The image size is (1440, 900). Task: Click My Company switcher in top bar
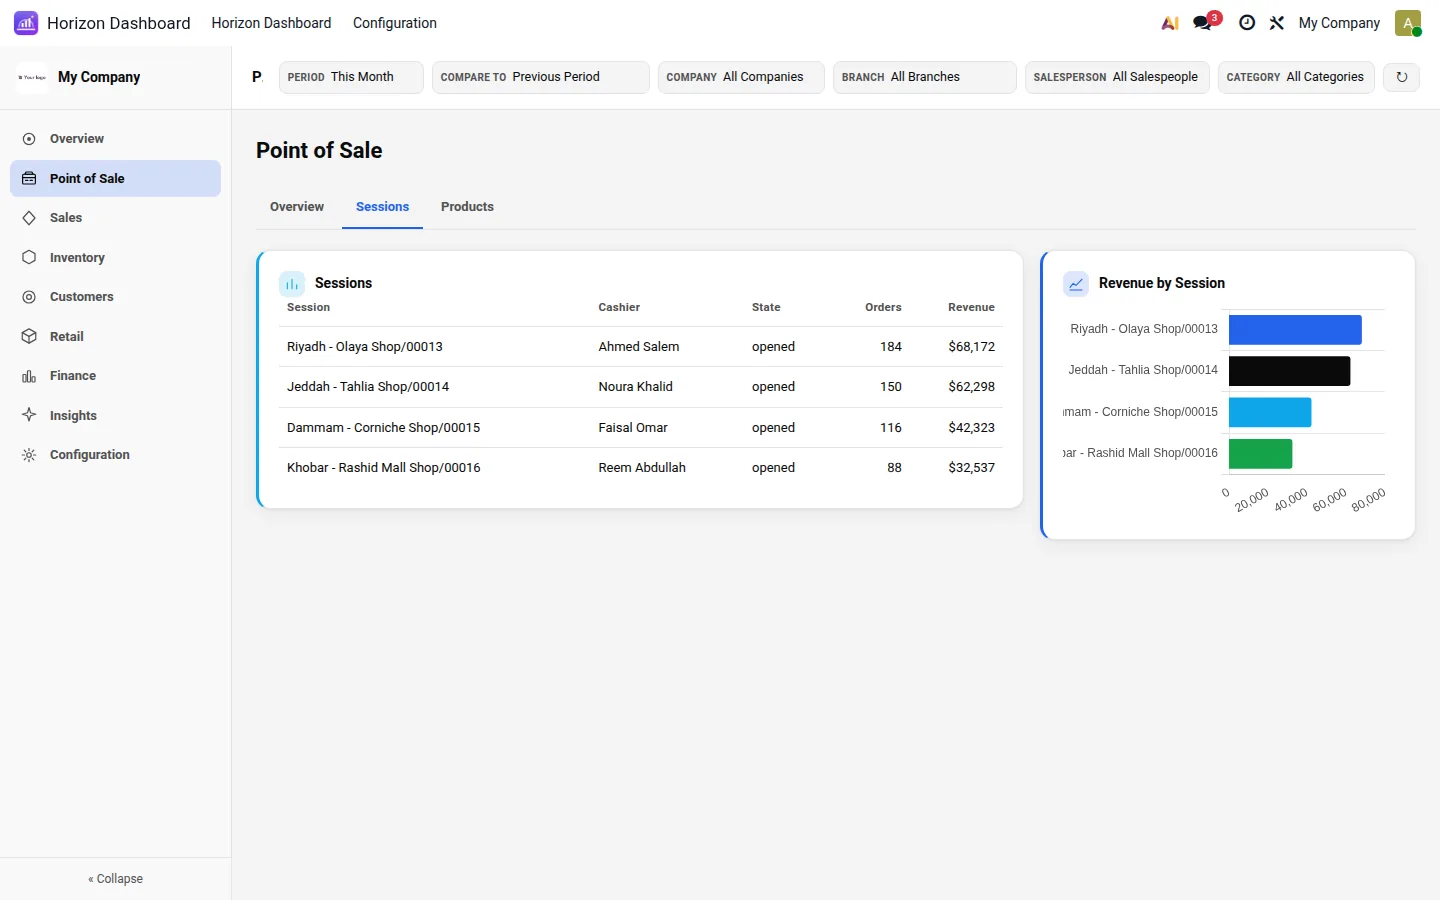(1339, 23)
